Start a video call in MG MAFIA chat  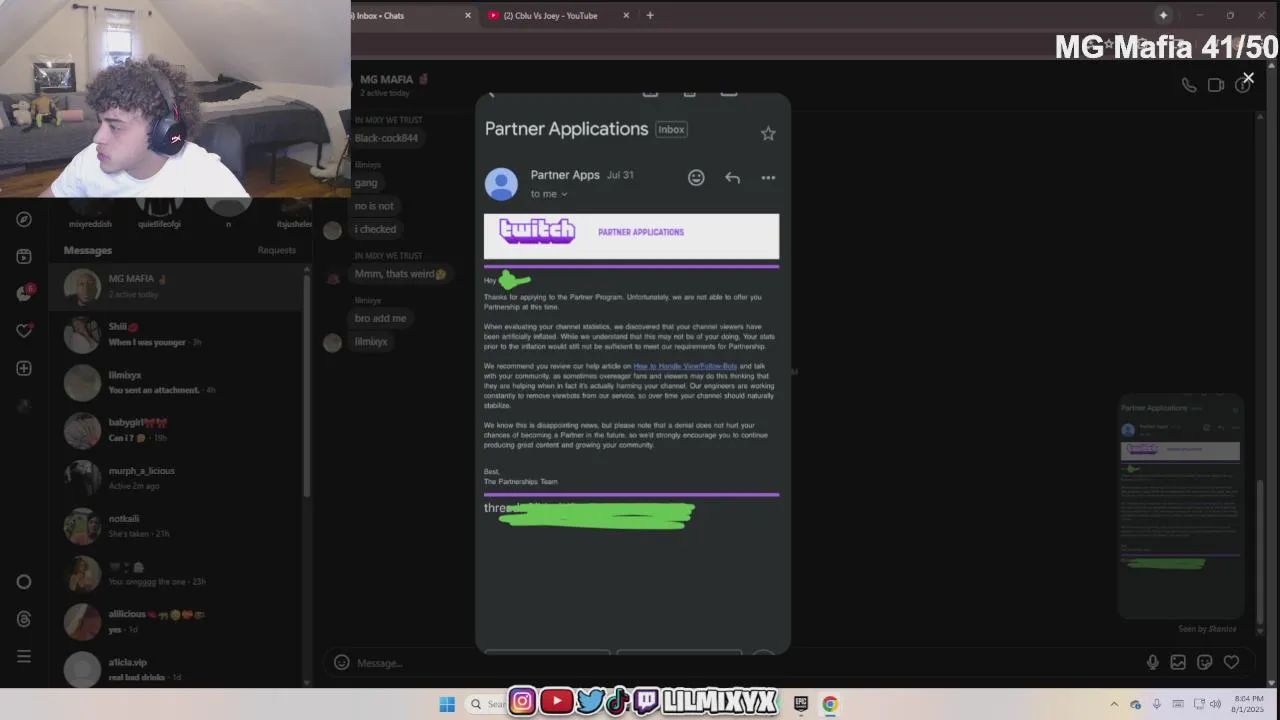1216,85
